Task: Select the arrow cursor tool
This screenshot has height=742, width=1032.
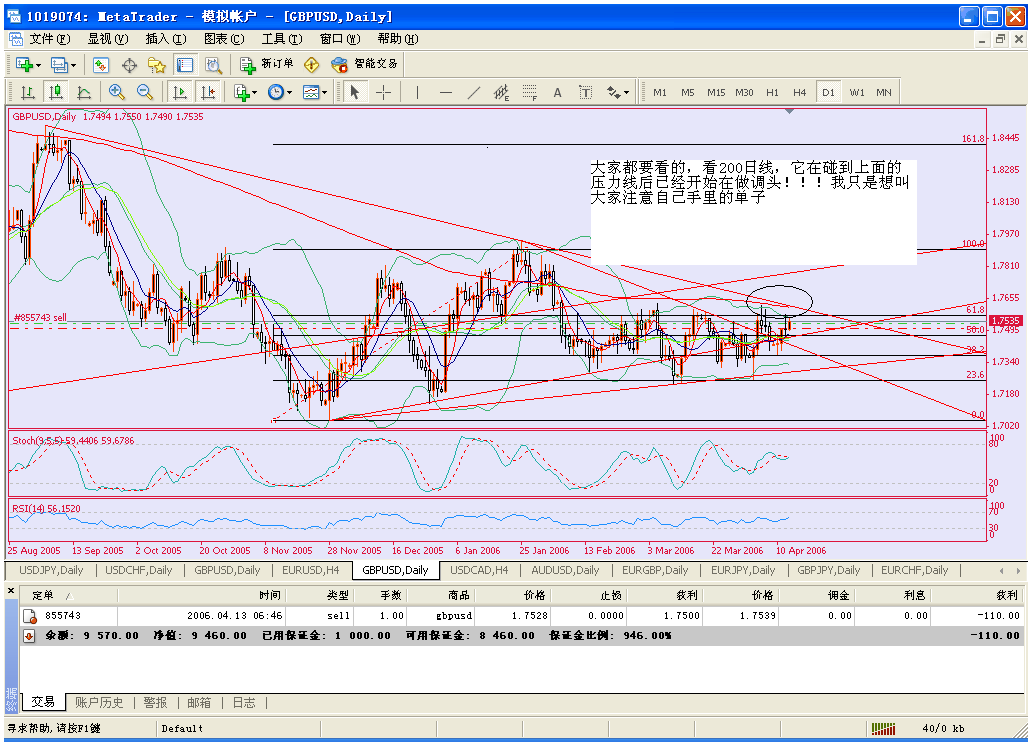Action: tap(355, 92)
